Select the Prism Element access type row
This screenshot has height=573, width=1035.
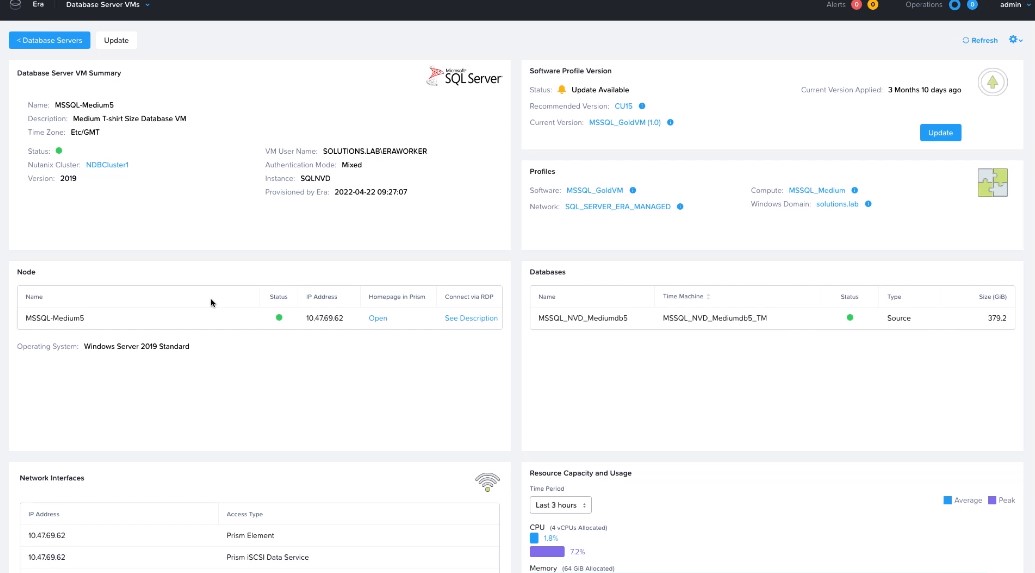(x=259, y=535)
